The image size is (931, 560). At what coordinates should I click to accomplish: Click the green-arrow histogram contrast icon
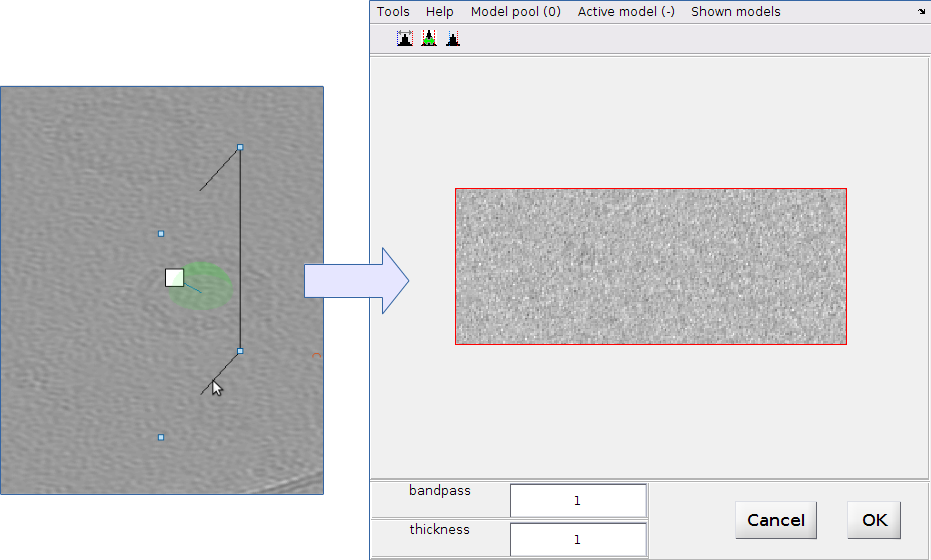pyautogui.click(x=429, y=39)
